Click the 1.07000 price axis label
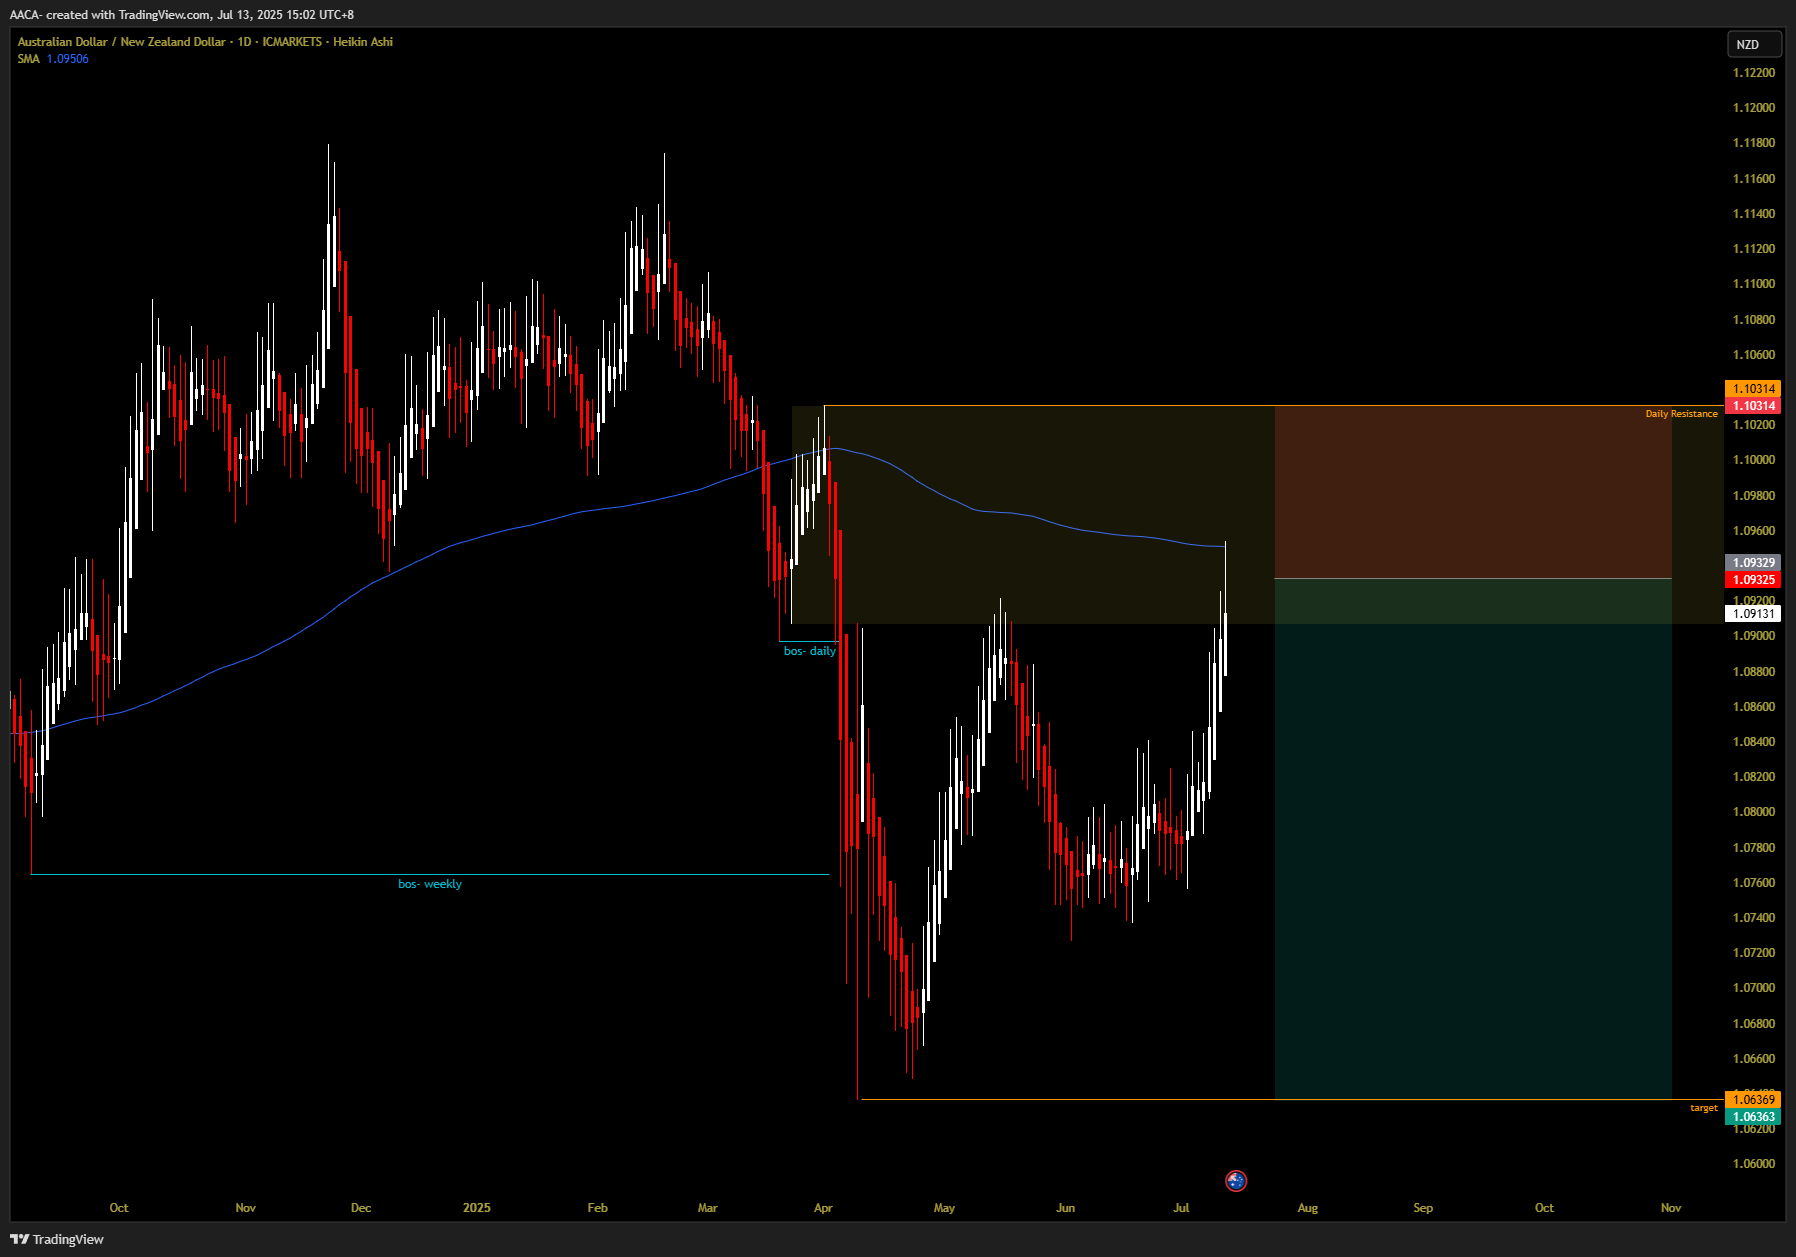This screenshot has width=1796, height=1257. point(1754,988)
